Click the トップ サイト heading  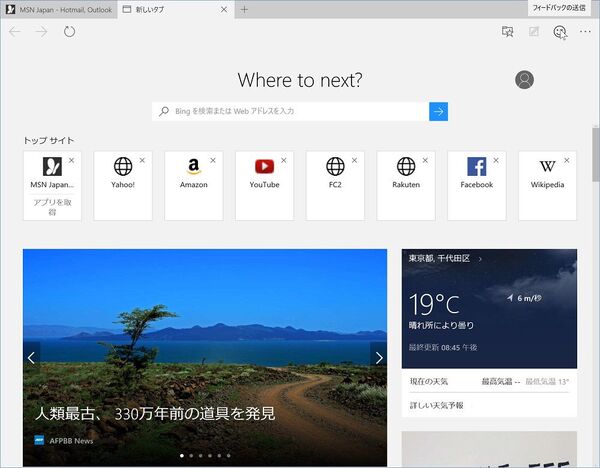pos(49,140)
